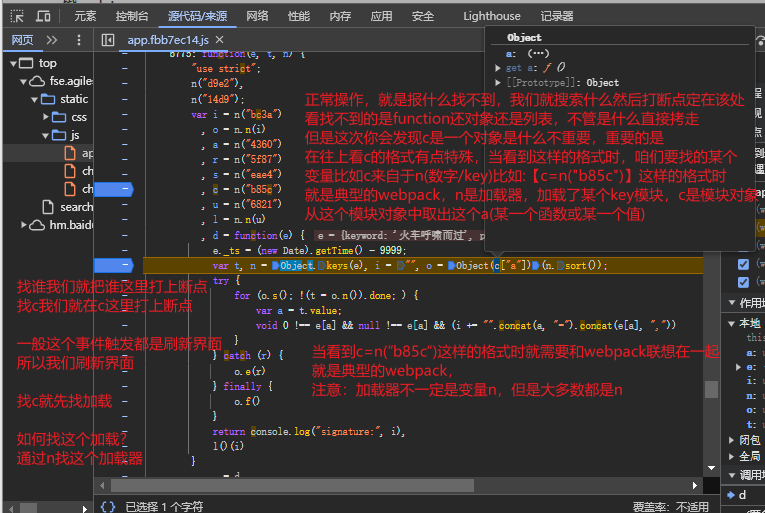Screen dimensions: 765x513
Task: Click the css folder icon
Action: (59, 117)
